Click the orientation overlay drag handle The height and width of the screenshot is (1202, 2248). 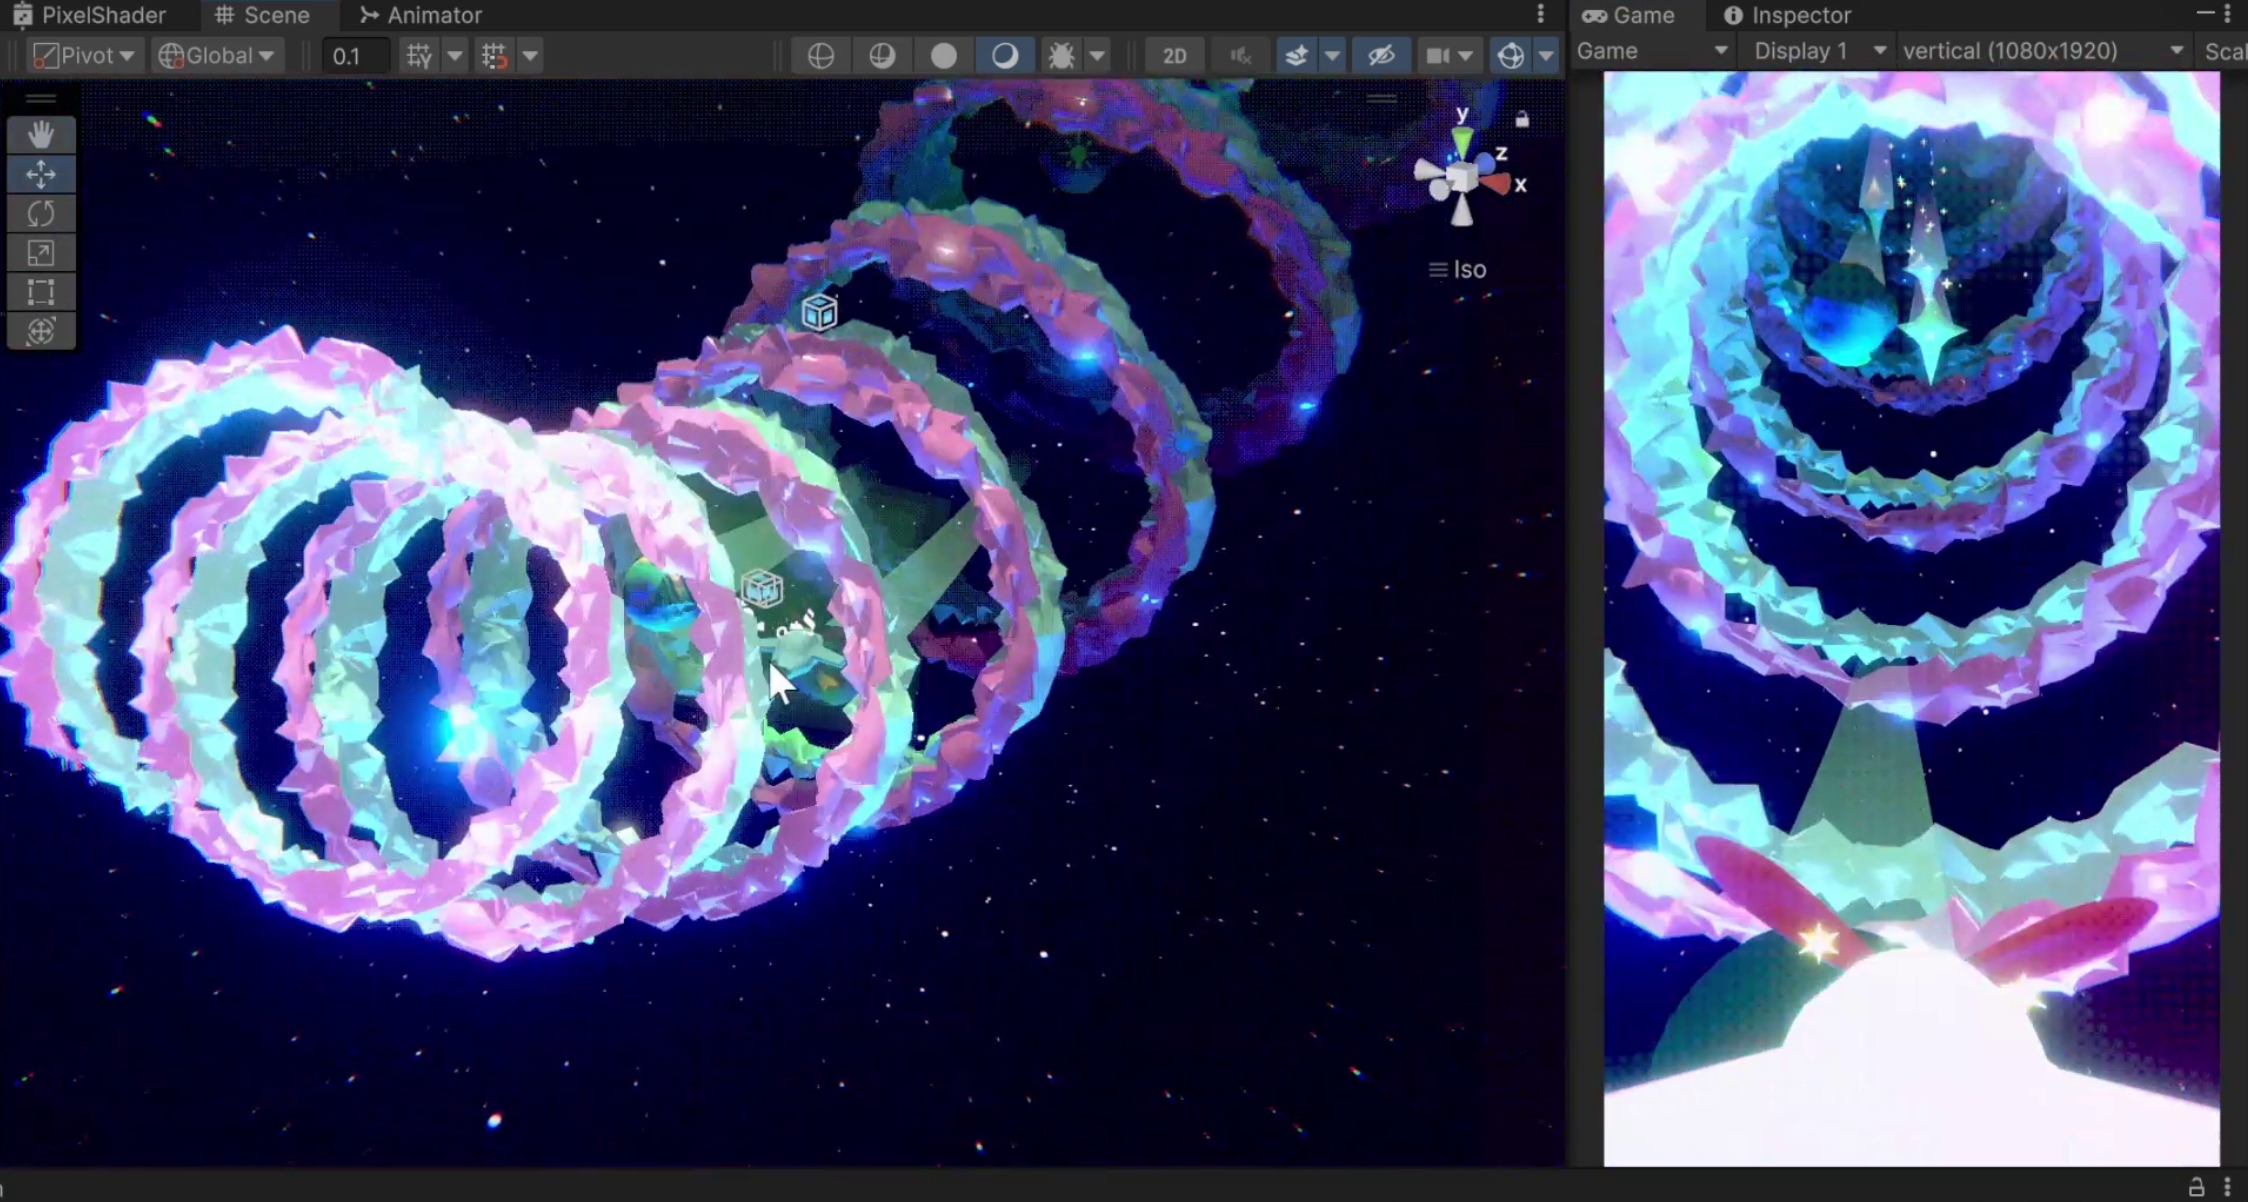[x=1382, y=98]
